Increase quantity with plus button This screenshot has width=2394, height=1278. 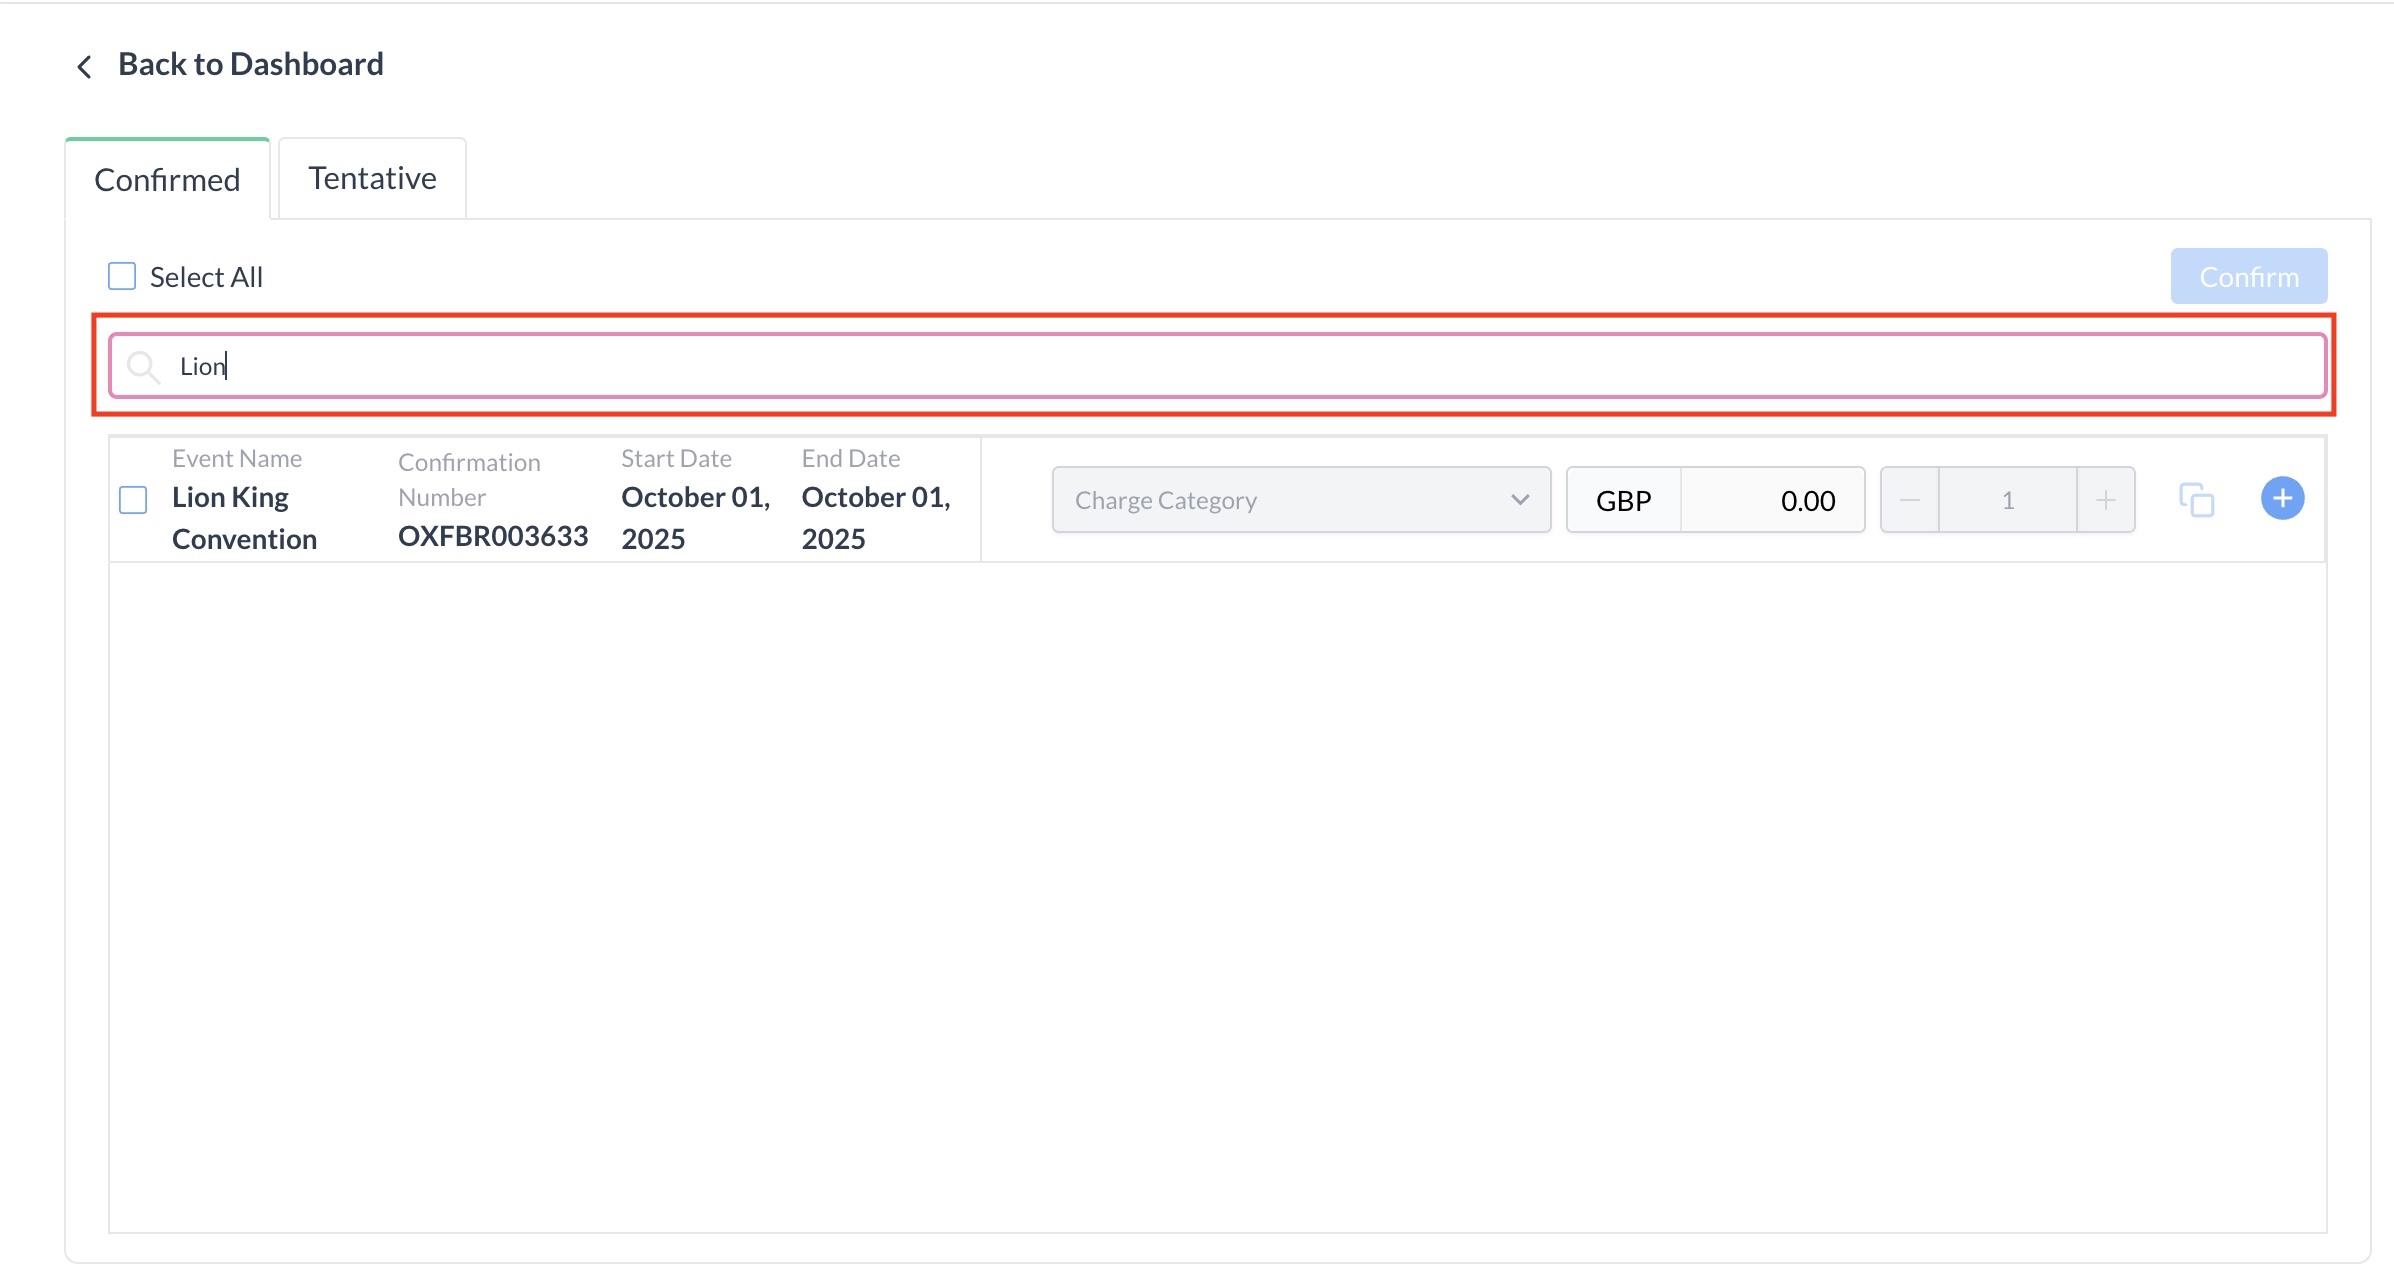[x=2105, y=500]
